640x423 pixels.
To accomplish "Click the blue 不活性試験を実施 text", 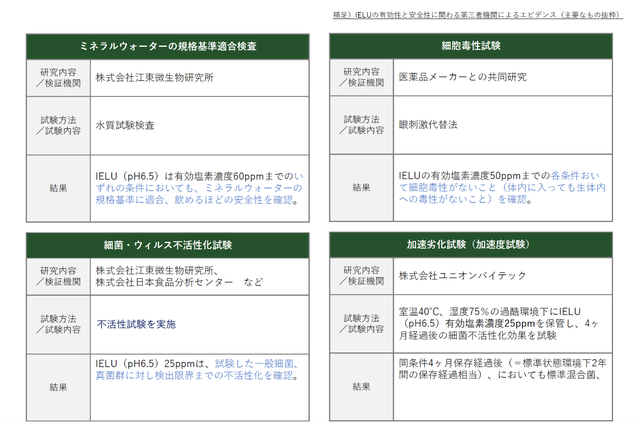I will pos(136,325).
